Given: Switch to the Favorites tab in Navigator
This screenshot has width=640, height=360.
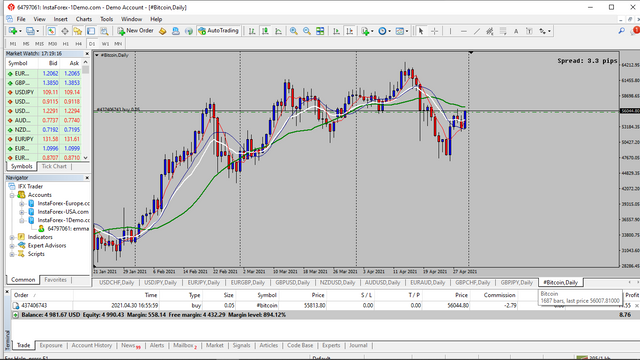Looking at the screenshot, I should point(56,280).
